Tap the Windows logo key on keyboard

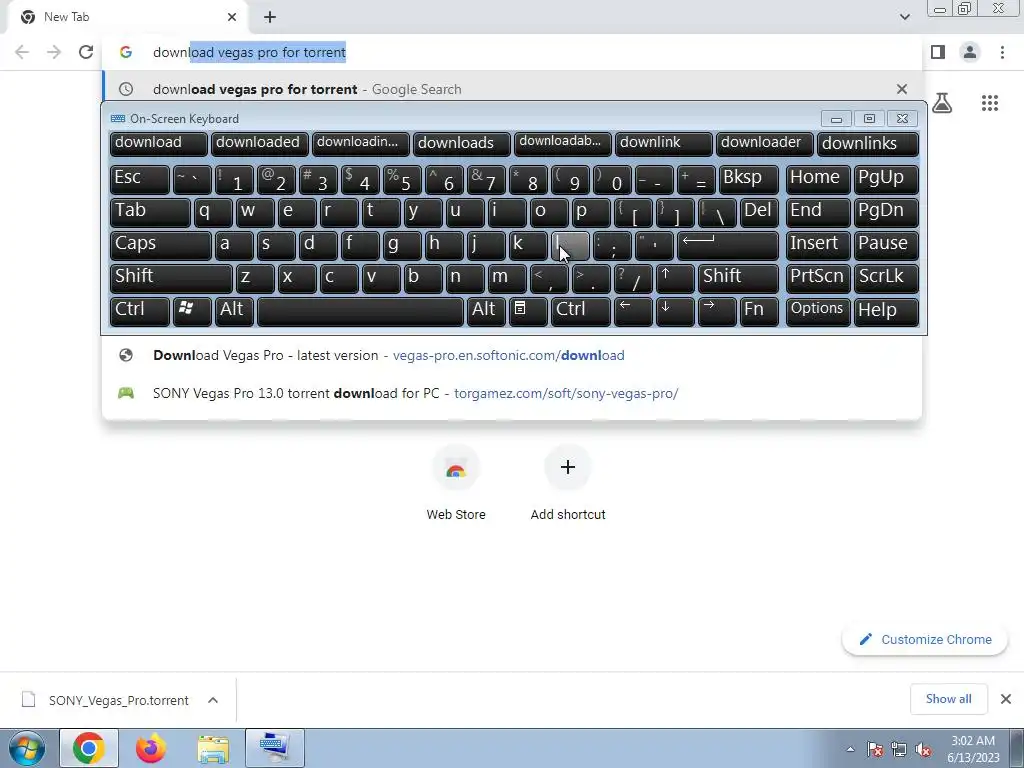point(192,312)
